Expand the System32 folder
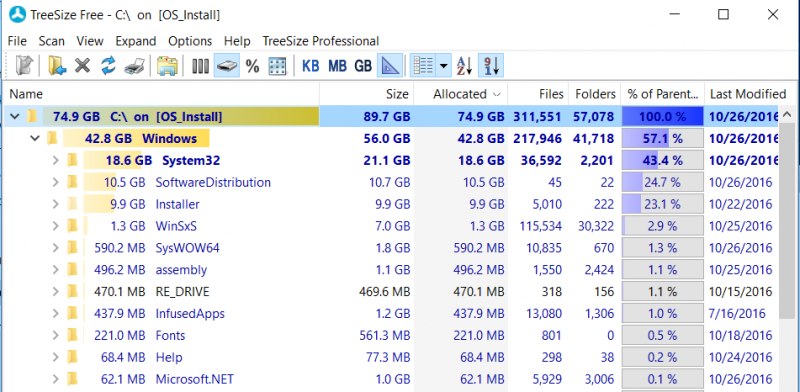Screen dimensions: 800x392 [x=56, y=160]
